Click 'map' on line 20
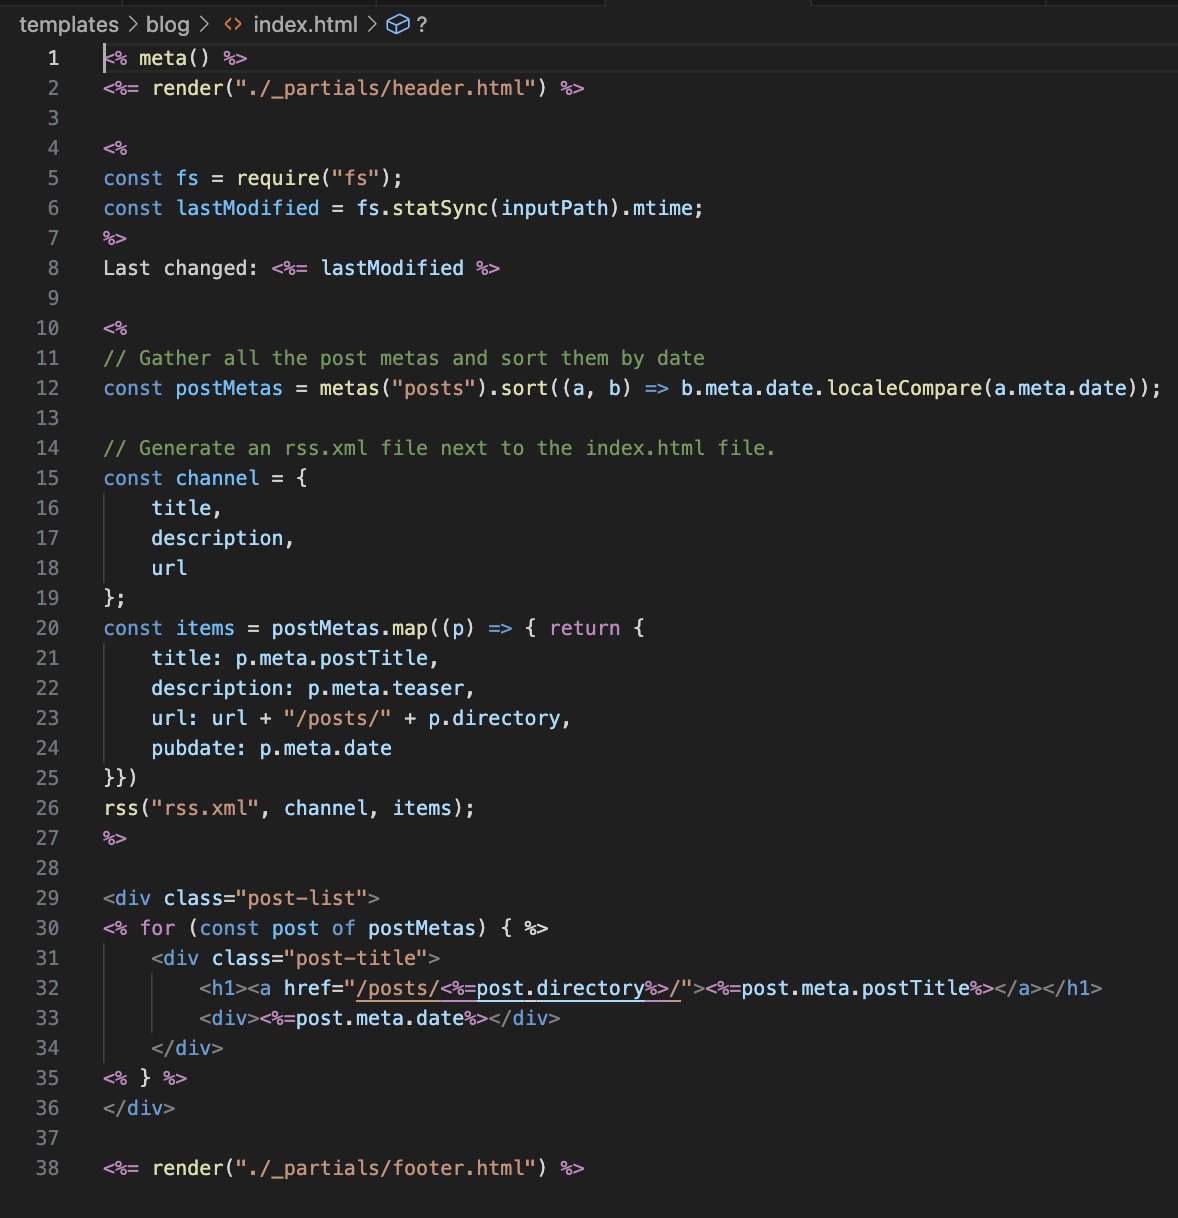The width and height of the screenshot is (1178, 1218). pos(410,628)
